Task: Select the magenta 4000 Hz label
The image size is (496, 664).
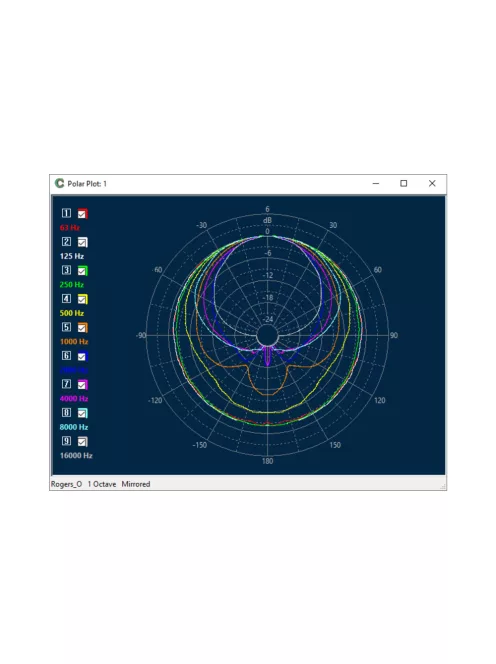Action: tap(74, 398)
